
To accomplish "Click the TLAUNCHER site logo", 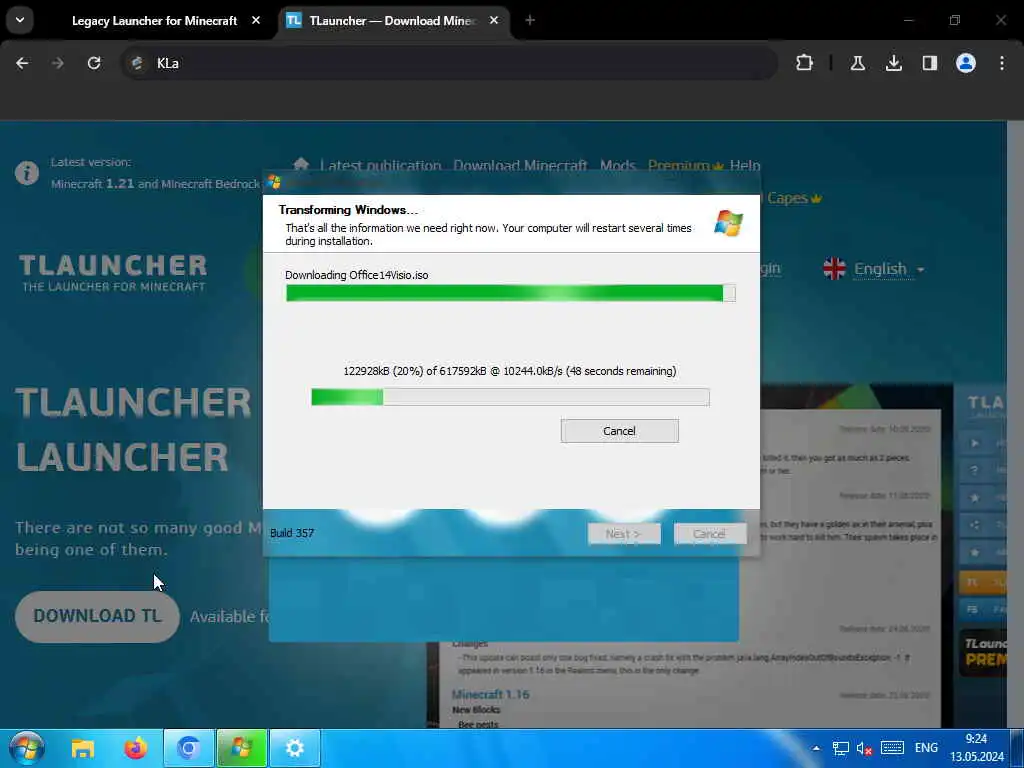I will [x=112, y=272].
